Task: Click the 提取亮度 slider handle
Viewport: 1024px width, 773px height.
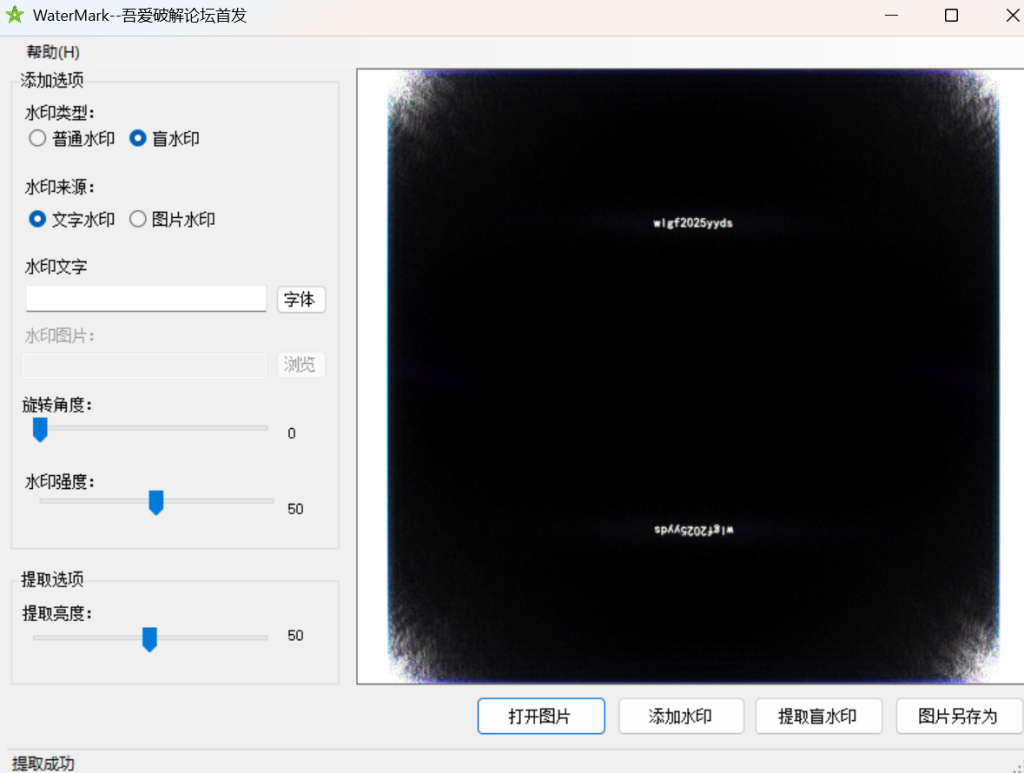Action: (x=150, y=639)
